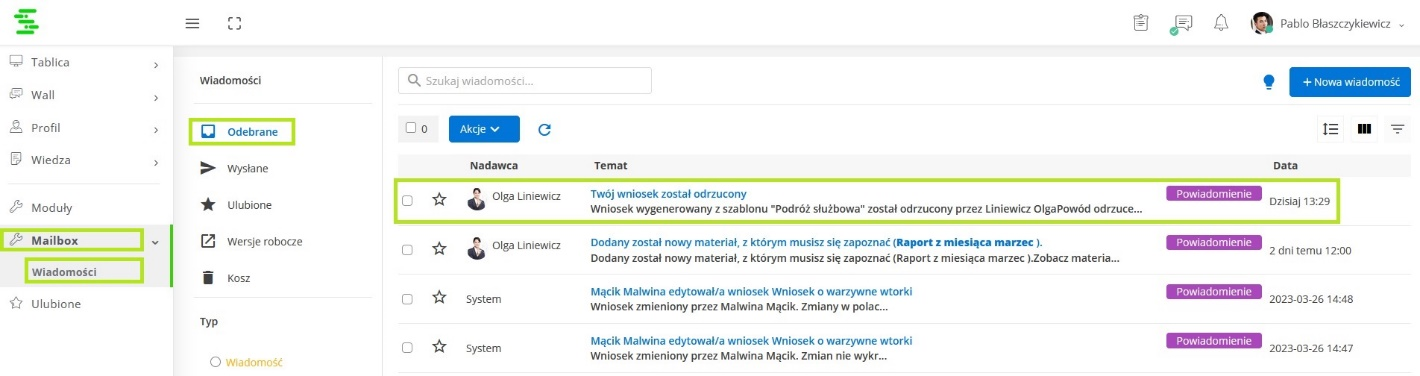Star the 'Twój wniosek został odrzucony' message
Image resolution: width=1420 pixels, height=376 pixels.
(x=439, y=200)
